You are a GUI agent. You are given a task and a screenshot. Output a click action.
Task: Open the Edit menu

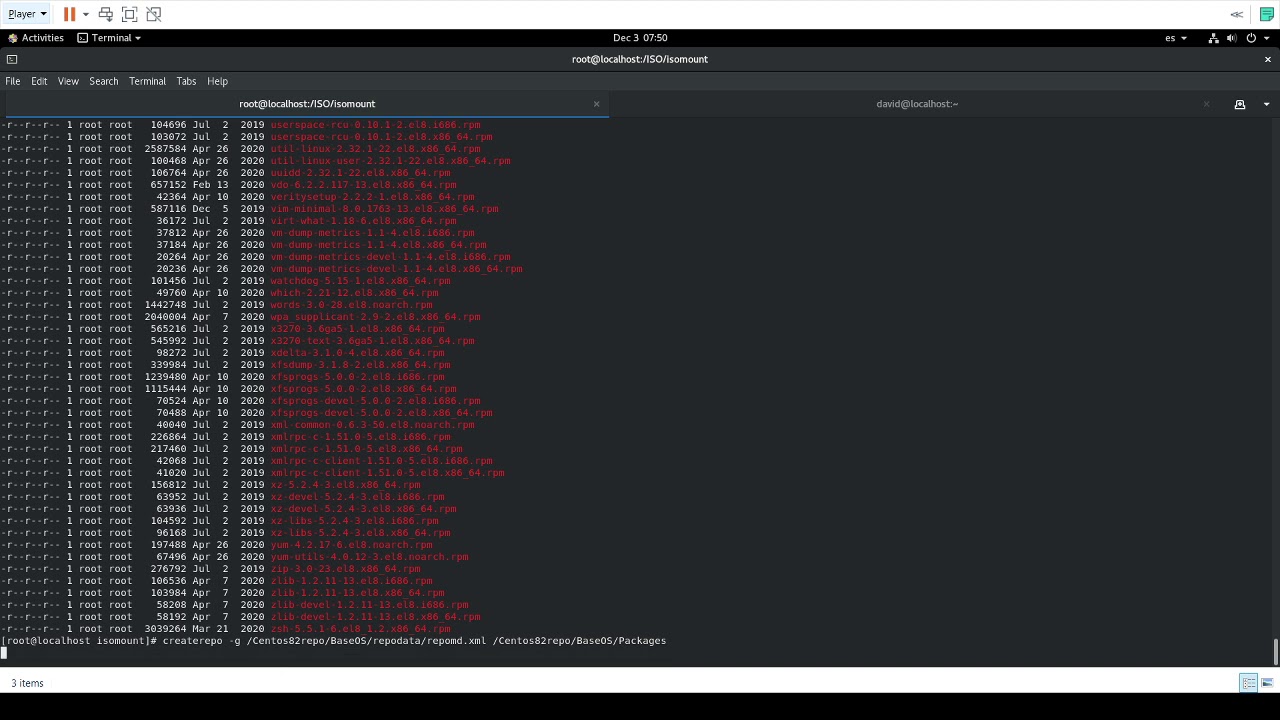(39, 81)
